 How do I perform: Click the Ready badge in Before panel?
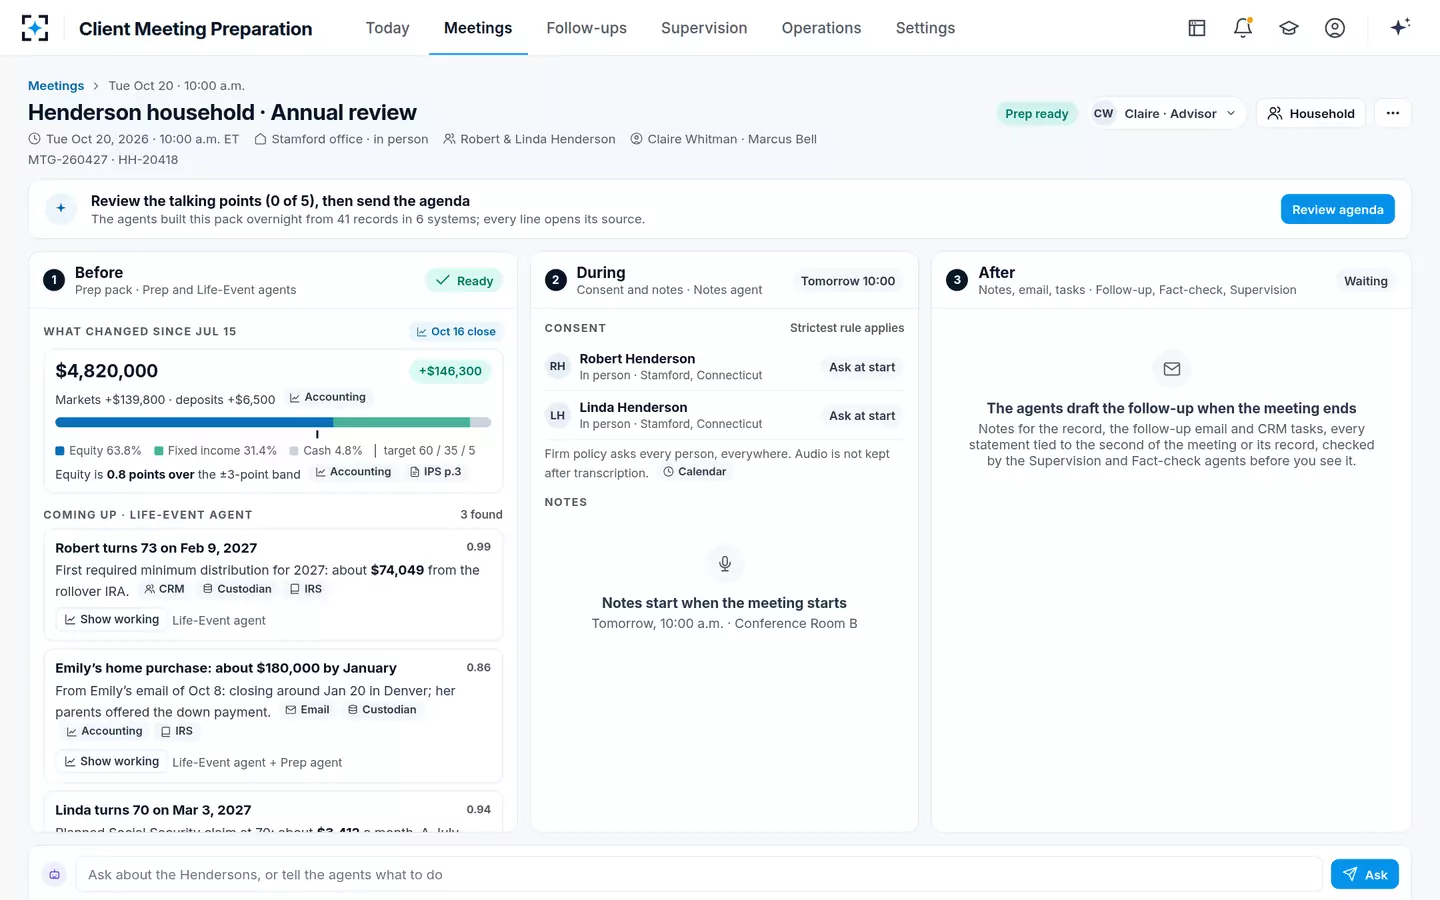coord(464,281)
